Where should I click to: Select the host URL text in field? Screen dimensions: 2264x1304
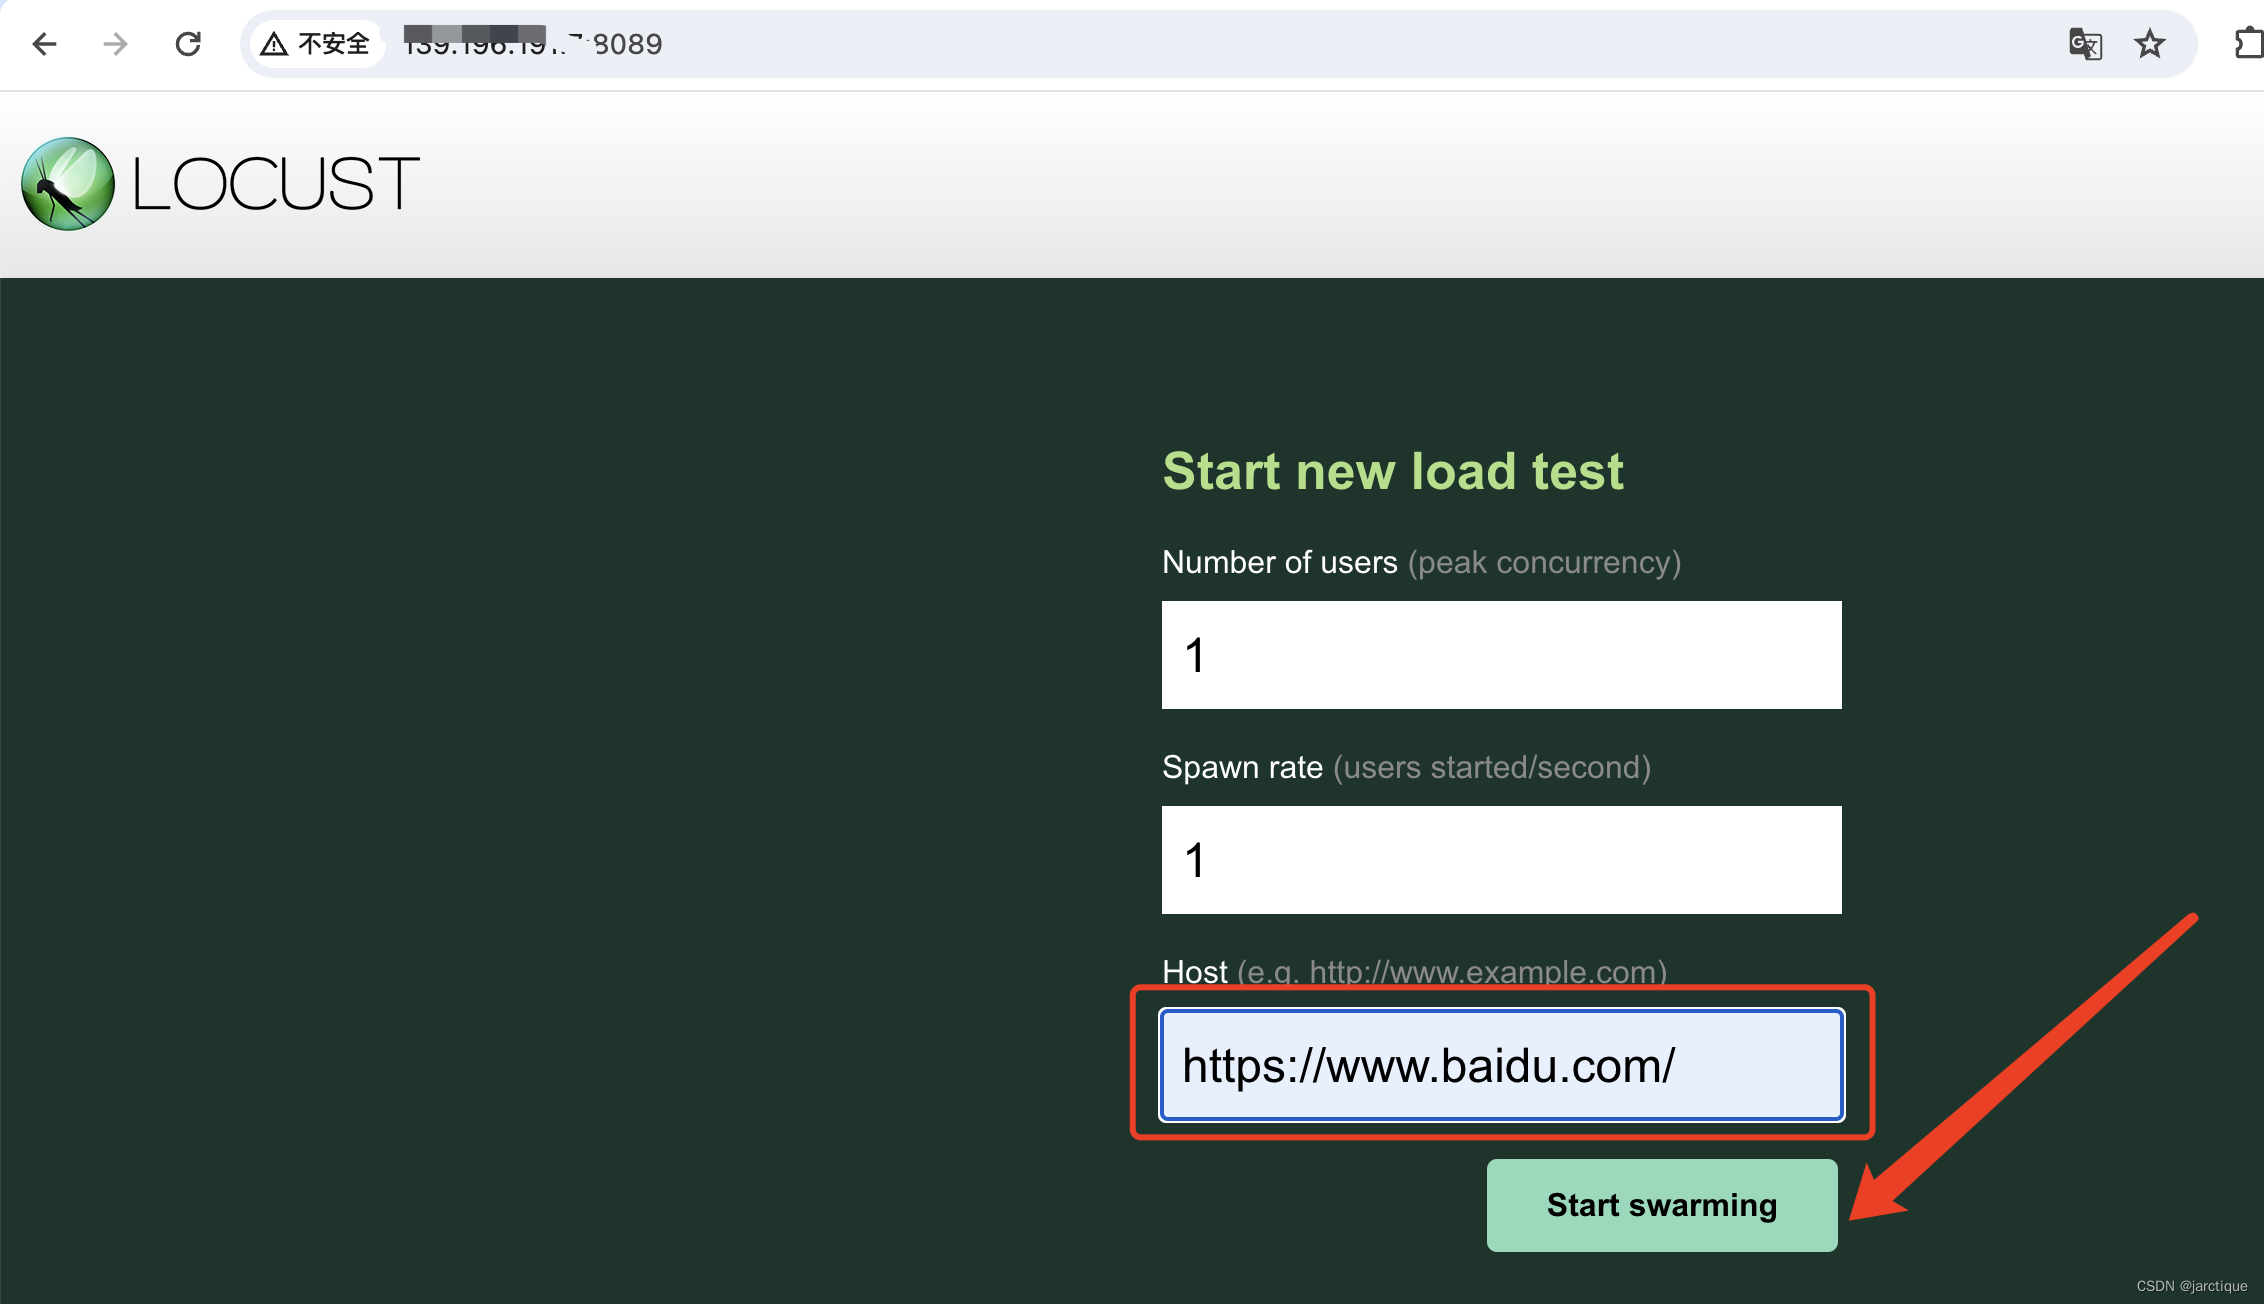click(1501, 1065)
